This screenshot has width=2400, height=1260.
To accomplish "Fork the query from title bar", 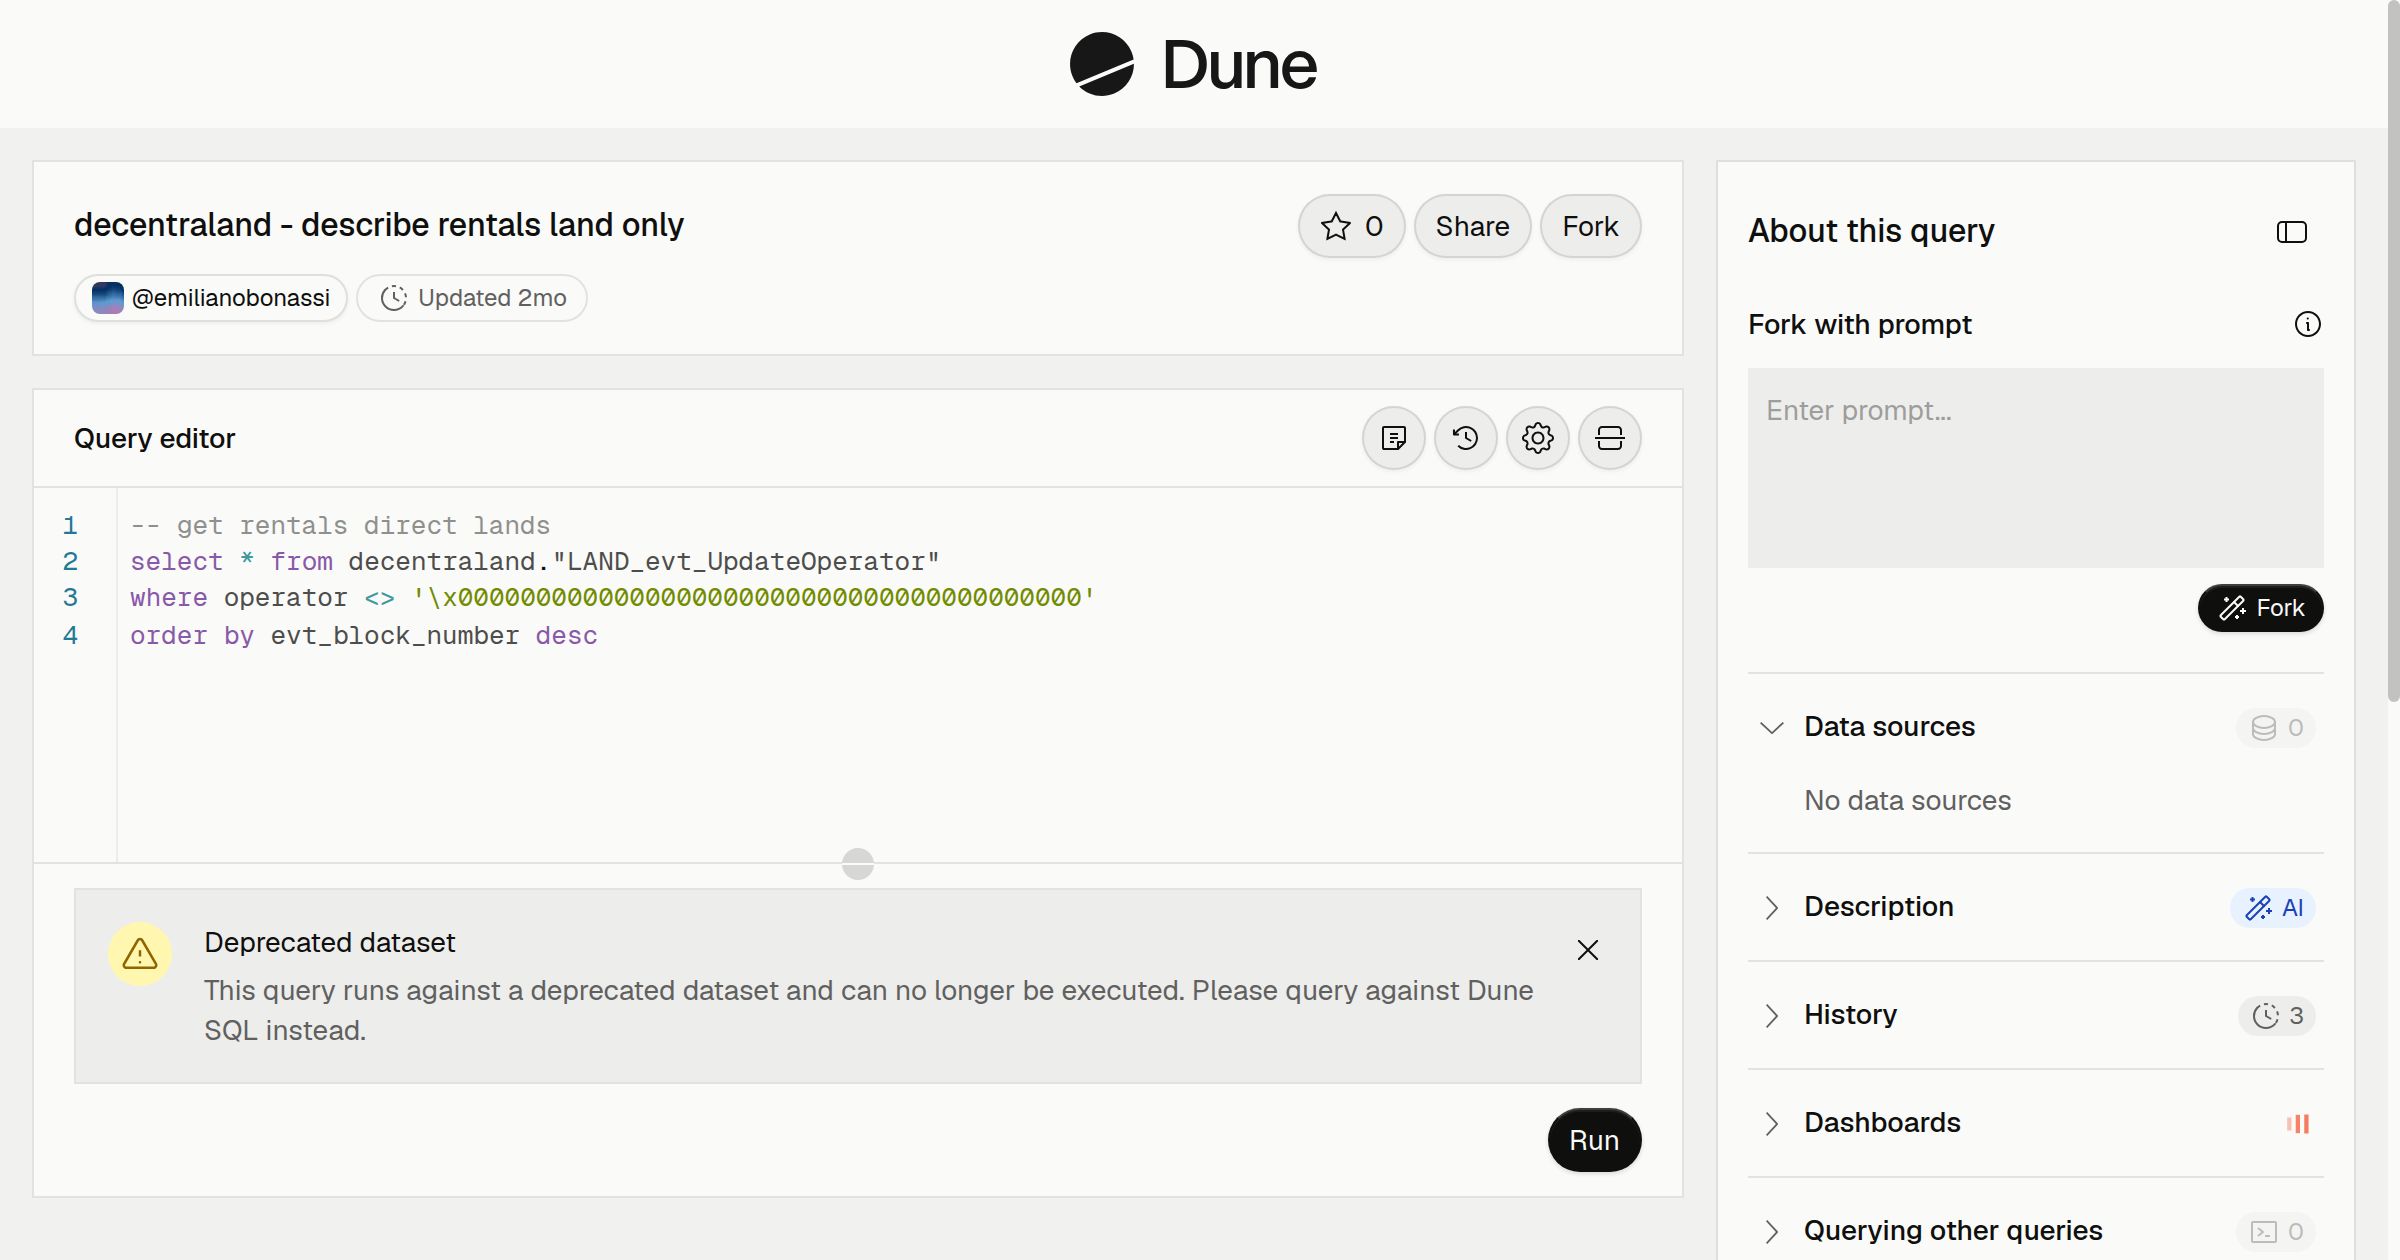I will pos(1590,226).
